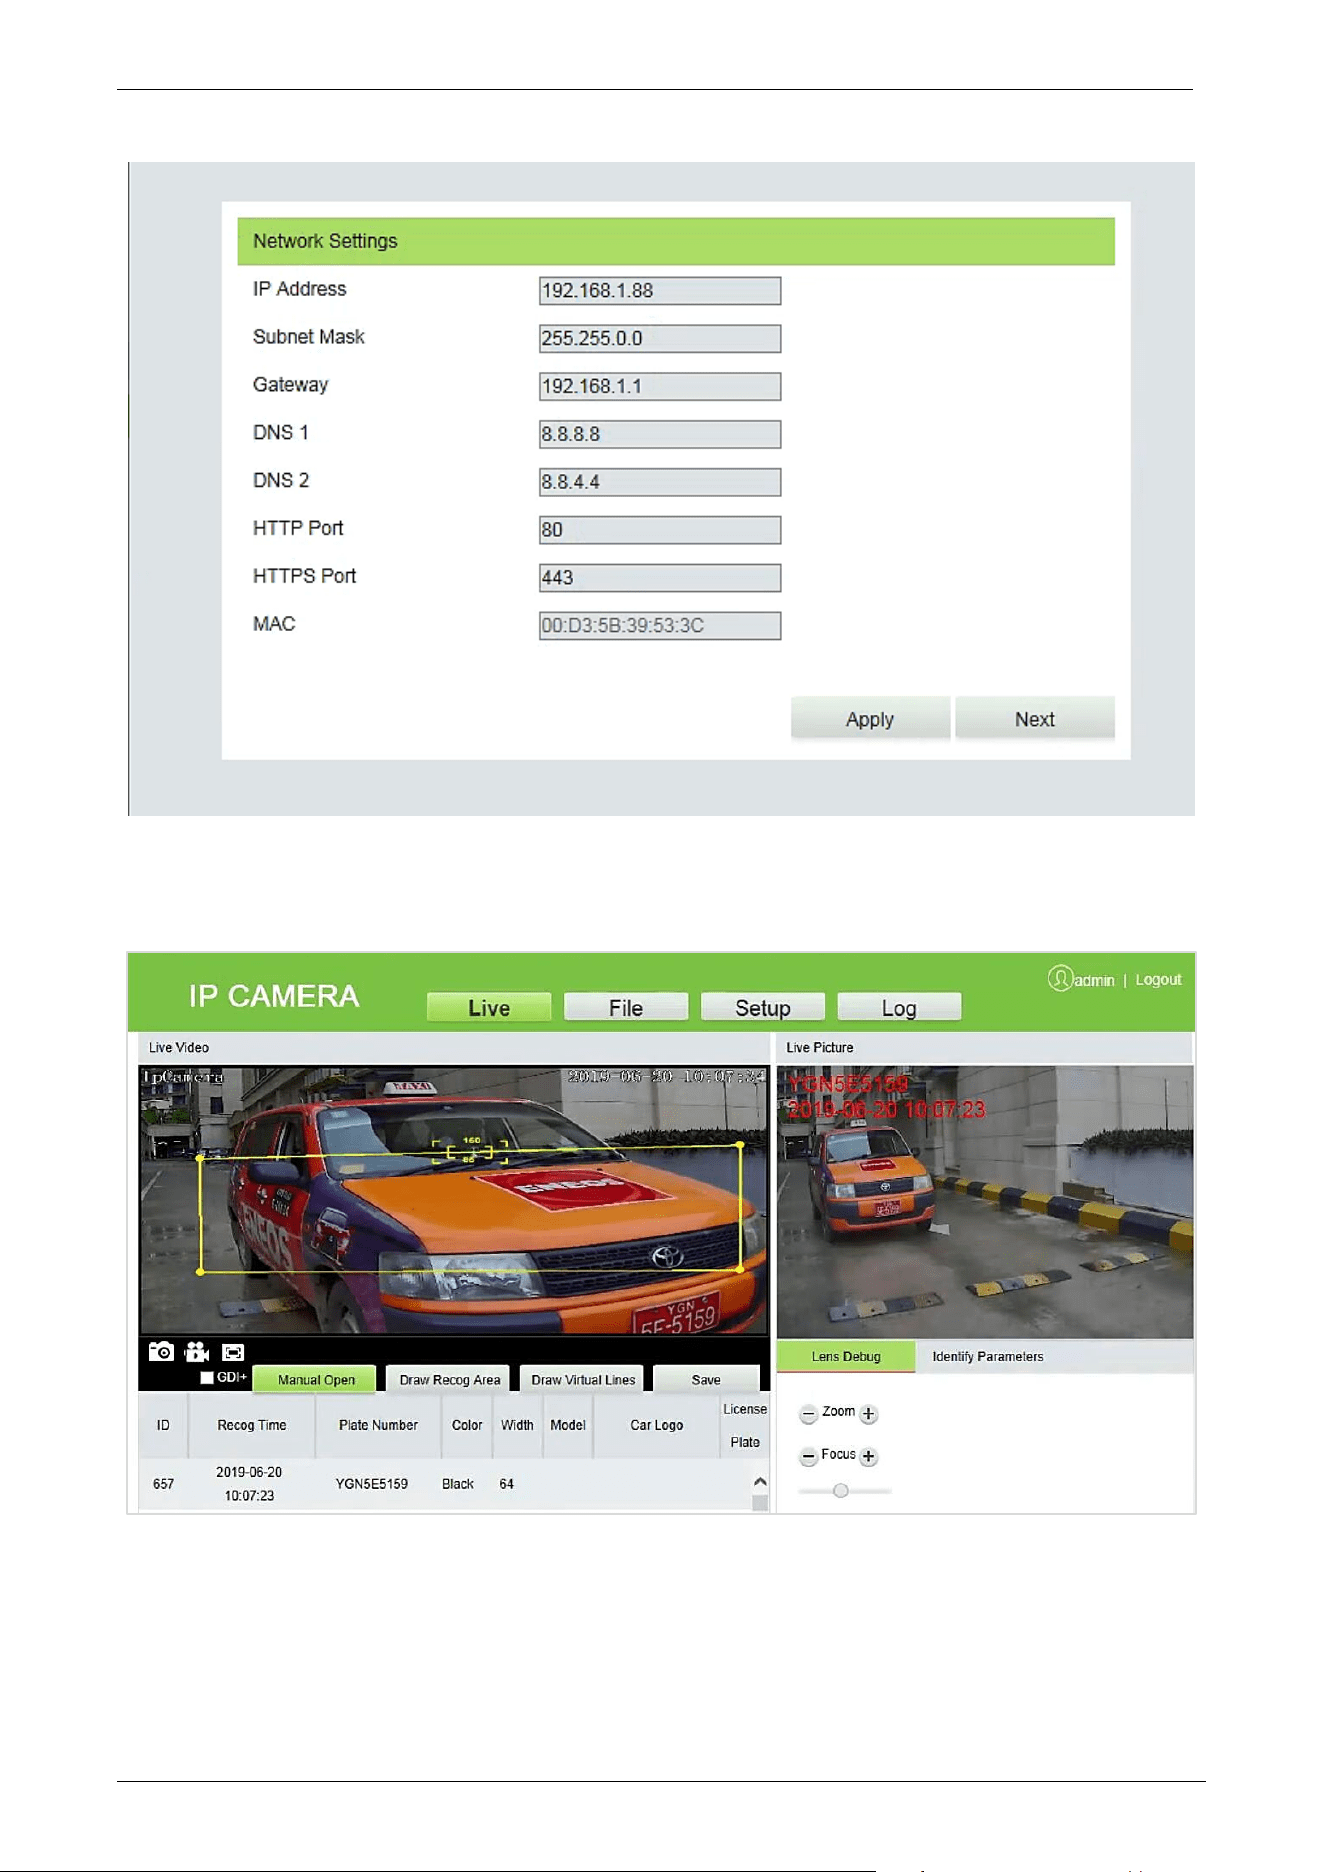Click the Plate Number column header
1324x1872 pixels.
pos(378,1425)
